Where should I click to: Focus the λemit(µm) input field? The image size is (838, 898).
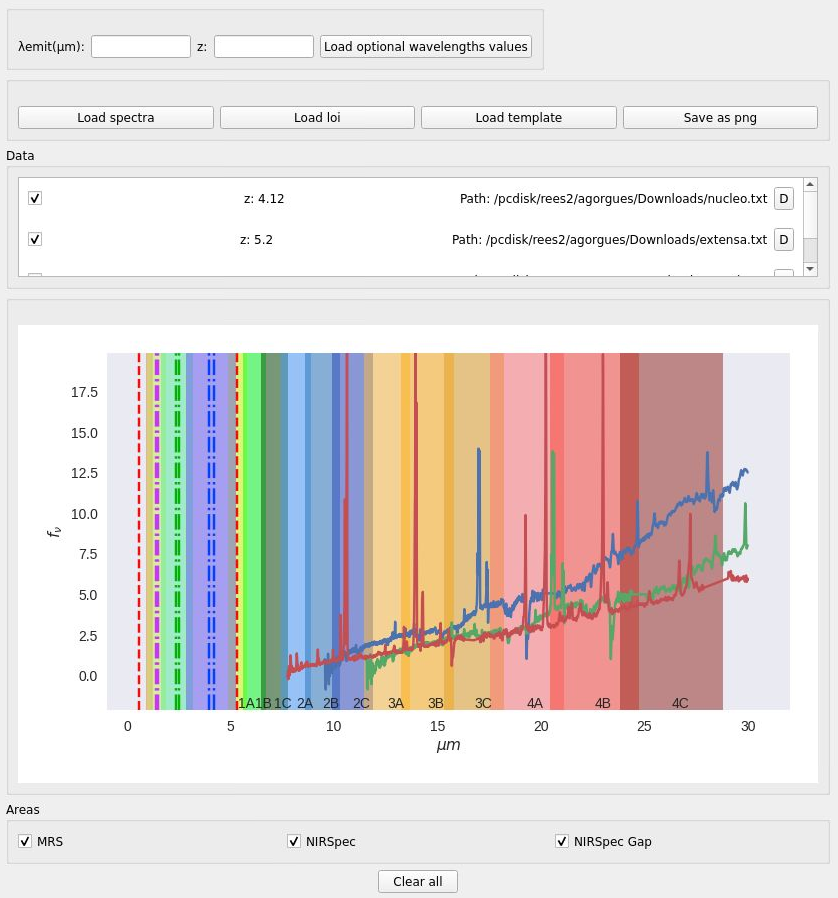(x=141, y=46)
